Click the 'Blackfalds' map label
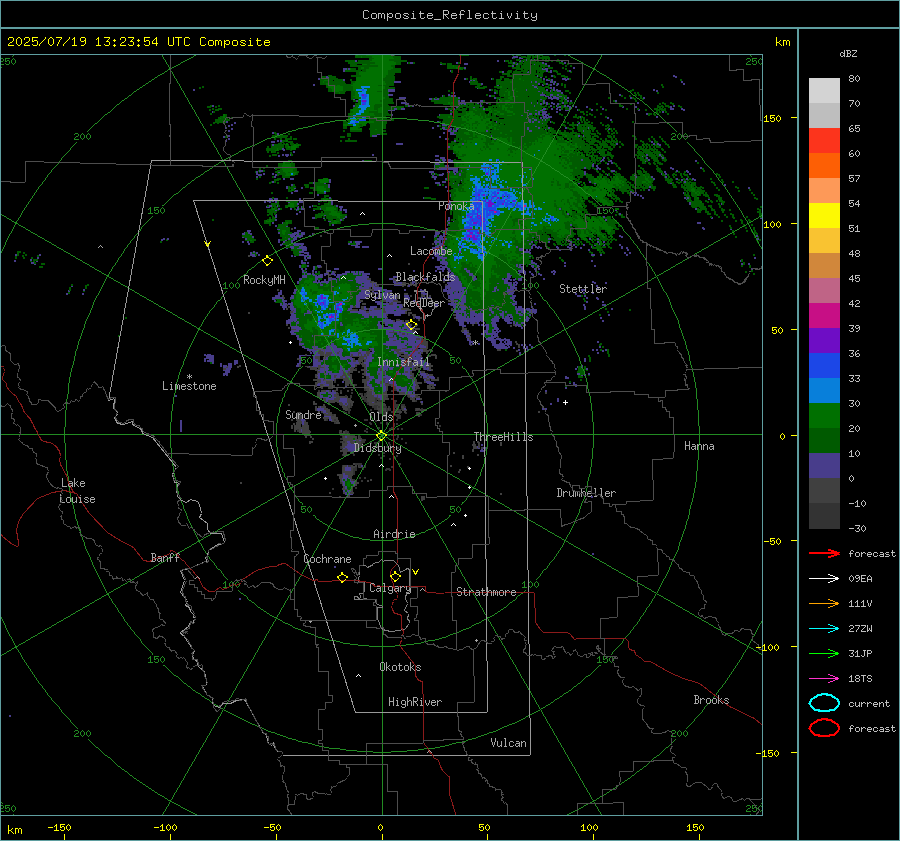 tap(425, 277)
